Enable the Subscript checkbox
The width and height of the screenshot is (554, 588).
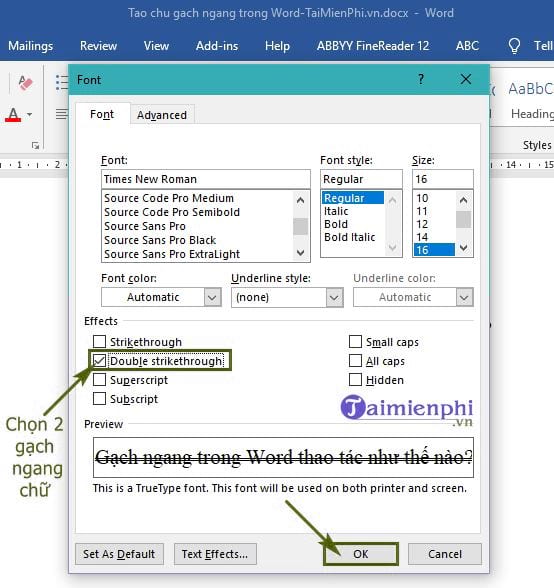click(x=99, y=399)
